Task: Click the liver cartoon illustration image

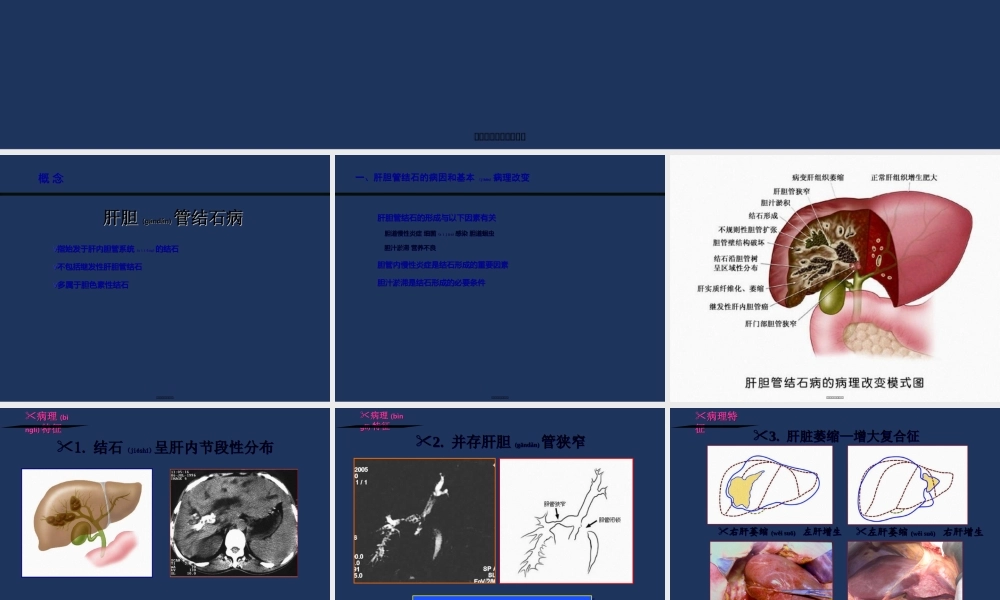Action: pos(87,522)
